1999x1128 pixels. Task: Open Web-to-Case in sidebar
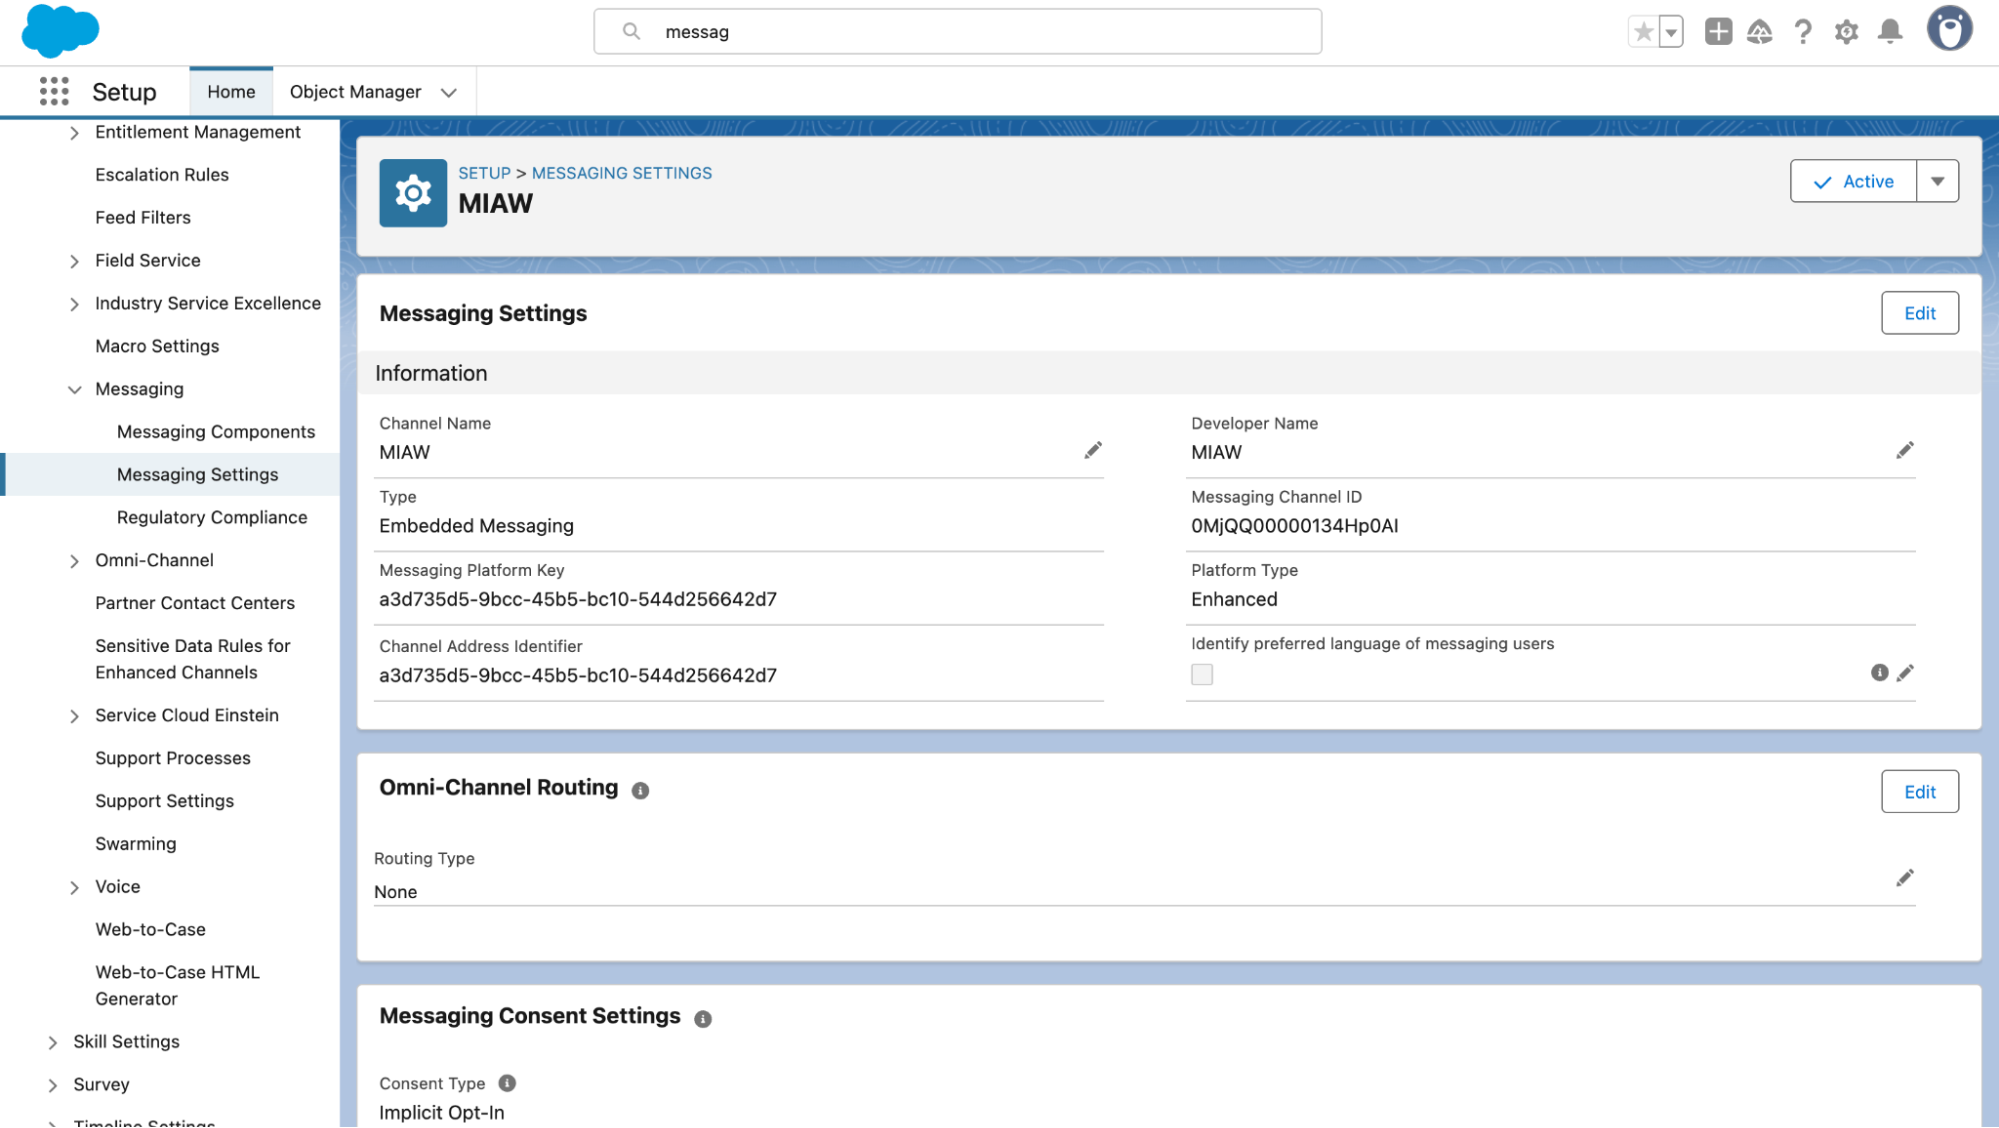pos(150,929)
